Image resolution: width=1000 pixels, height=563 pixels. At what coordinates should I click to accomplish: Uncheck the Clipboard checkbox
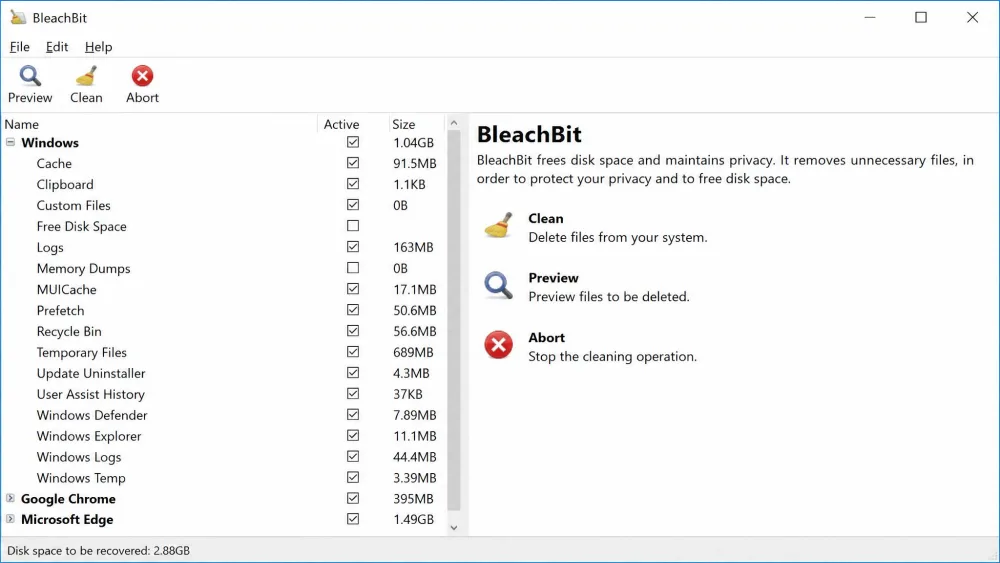pyautogui.click(x=353, y=184)
